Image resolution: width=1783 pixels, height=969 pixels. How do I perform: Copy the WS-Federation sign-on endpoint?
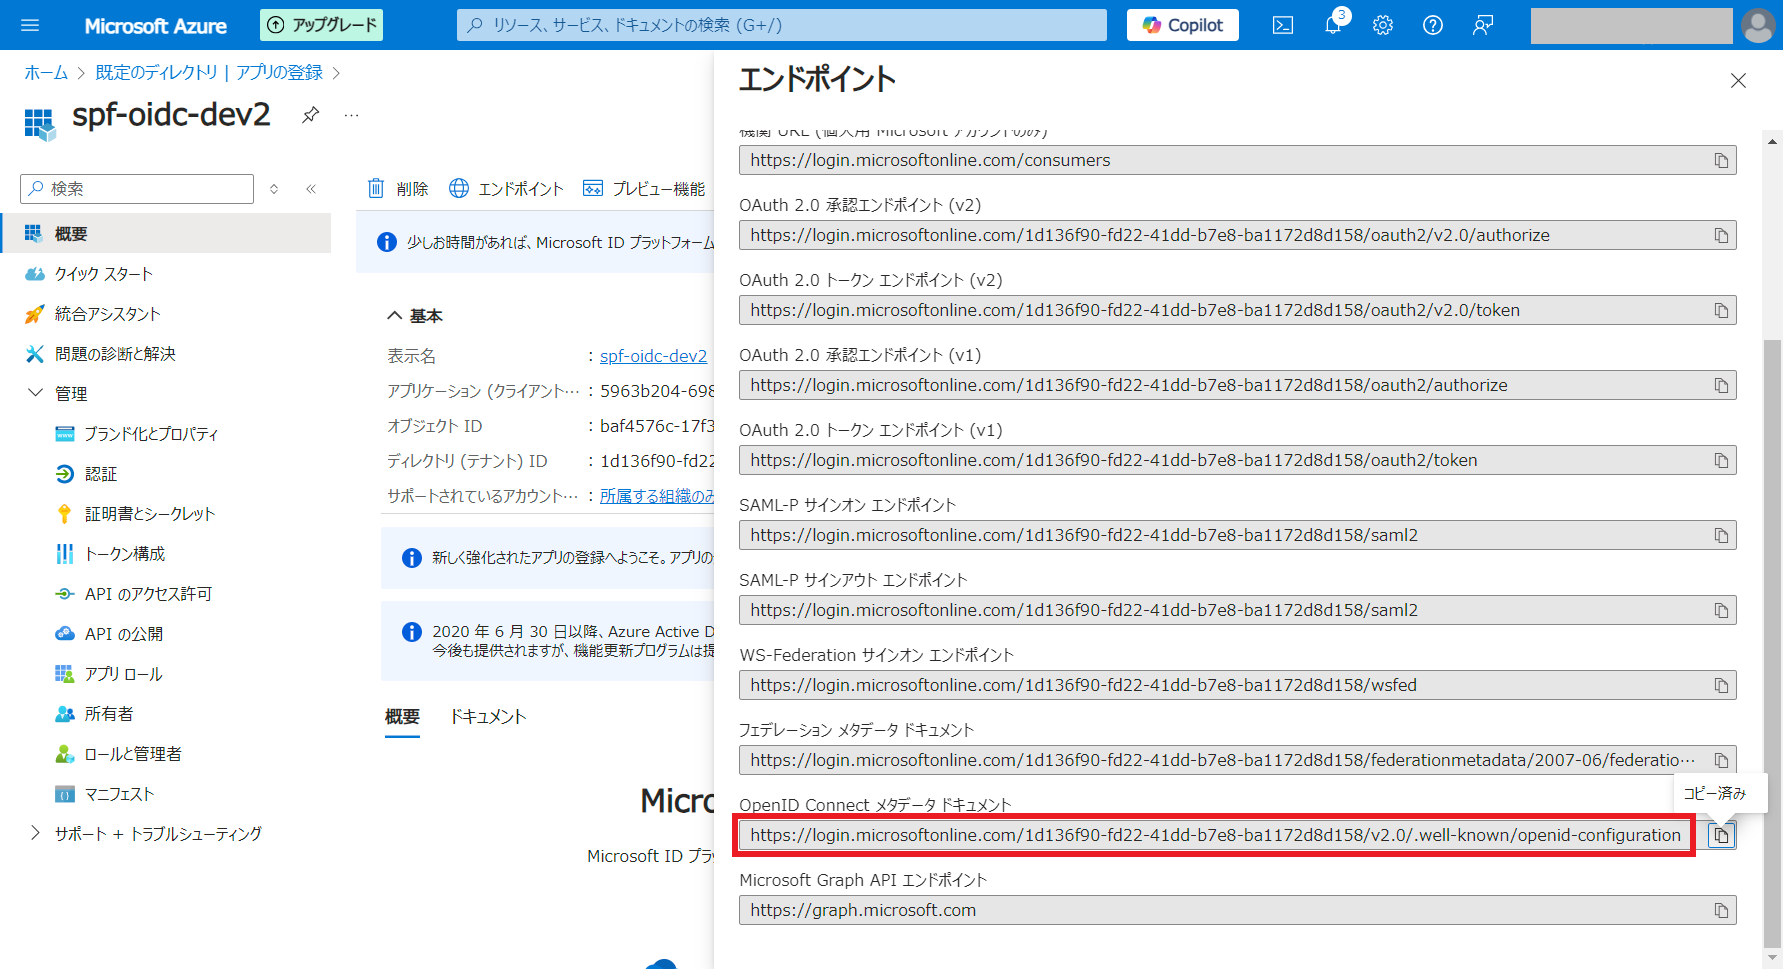point(1721,685)
